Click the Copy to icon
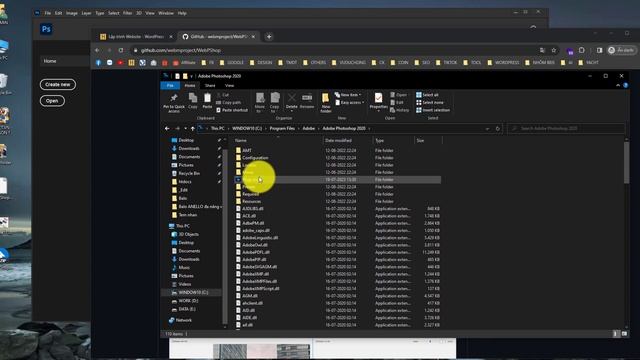The height and width of the screenshot is (360, 640). [275, 102]
